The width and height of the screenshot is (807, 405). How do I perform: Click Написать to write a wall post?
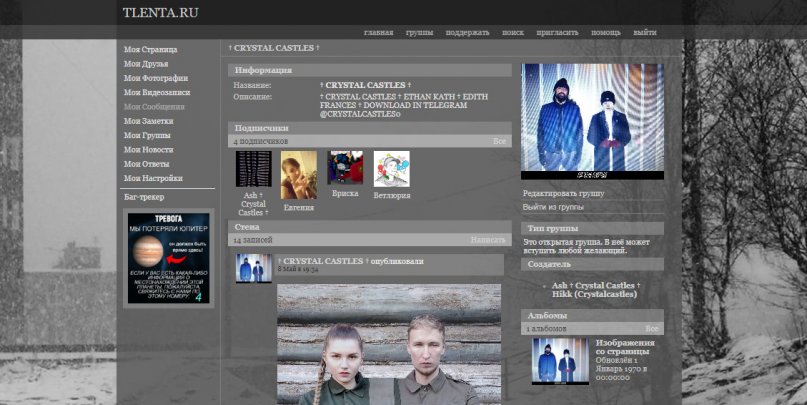click(488, 240)
